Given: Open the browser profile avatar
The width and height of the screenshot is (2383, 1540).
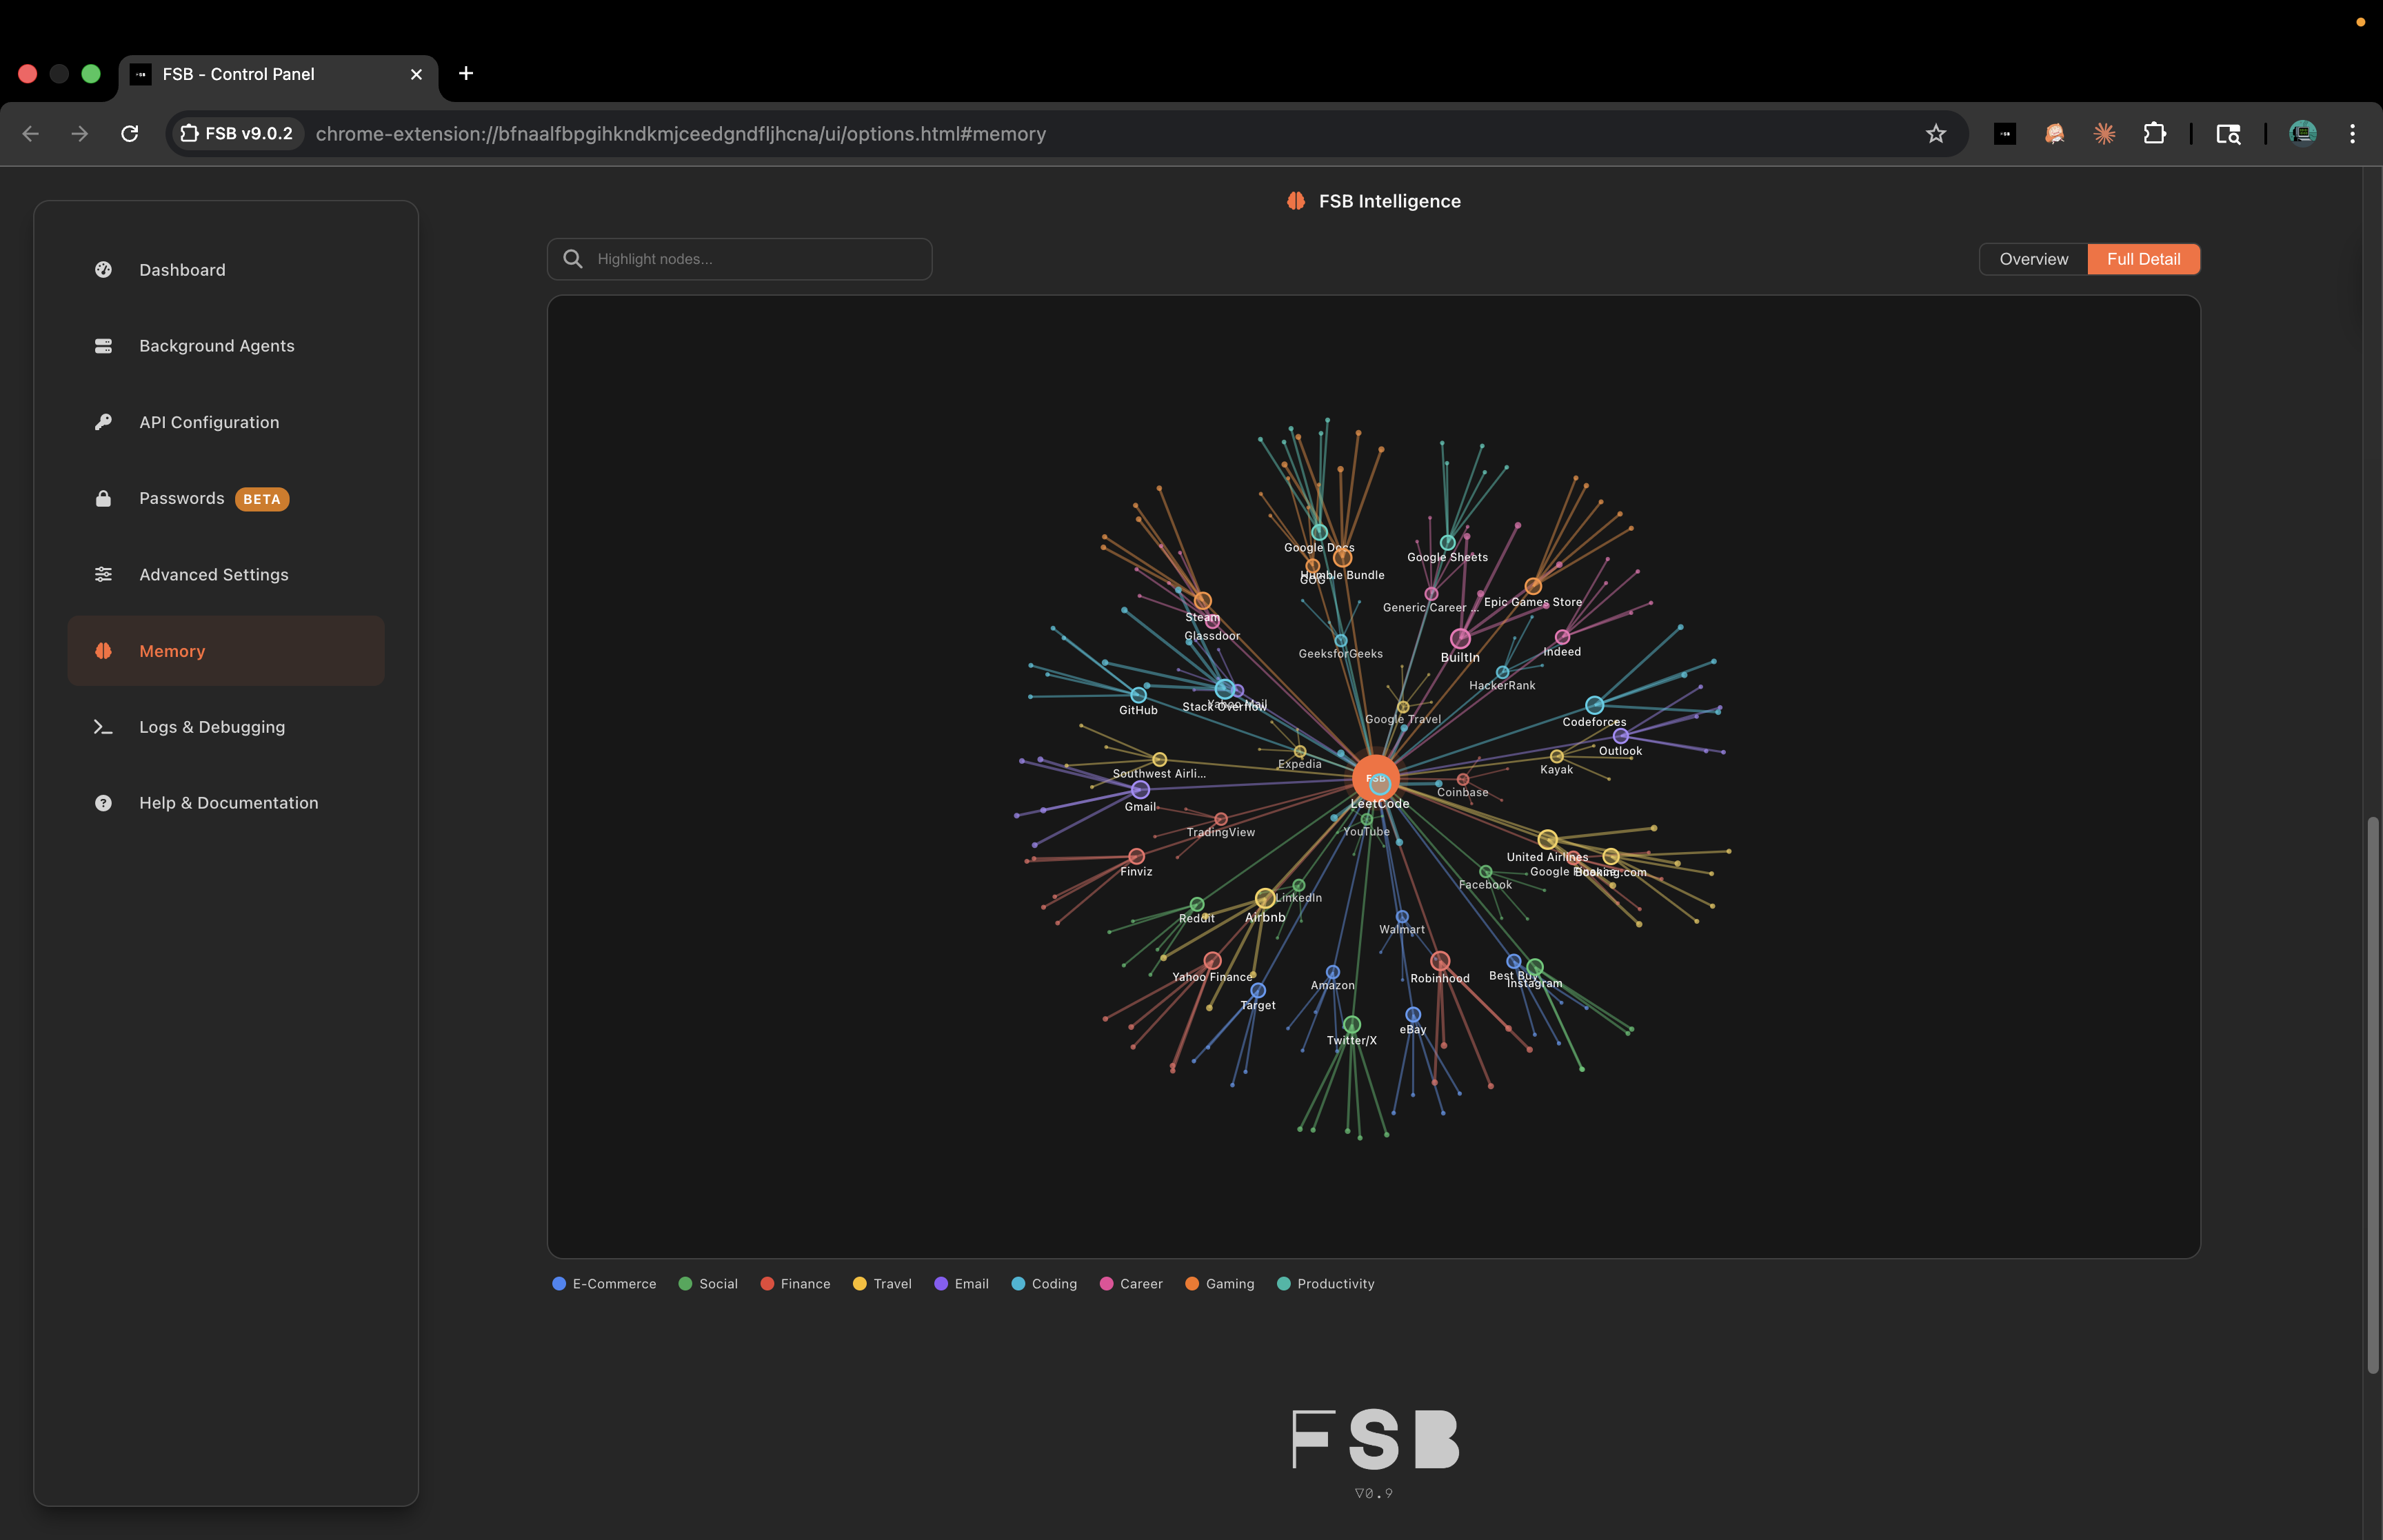Looking at the screenshot, I should tap(2303, 134).
